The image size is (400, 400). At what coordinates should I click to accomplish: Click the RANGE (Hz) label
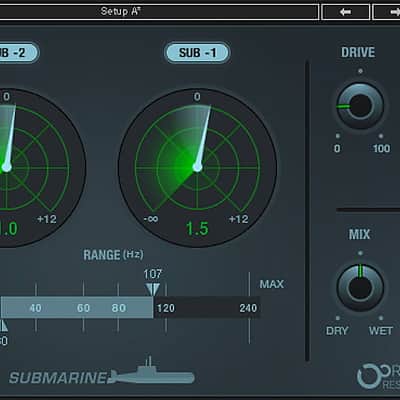[113, 255]
